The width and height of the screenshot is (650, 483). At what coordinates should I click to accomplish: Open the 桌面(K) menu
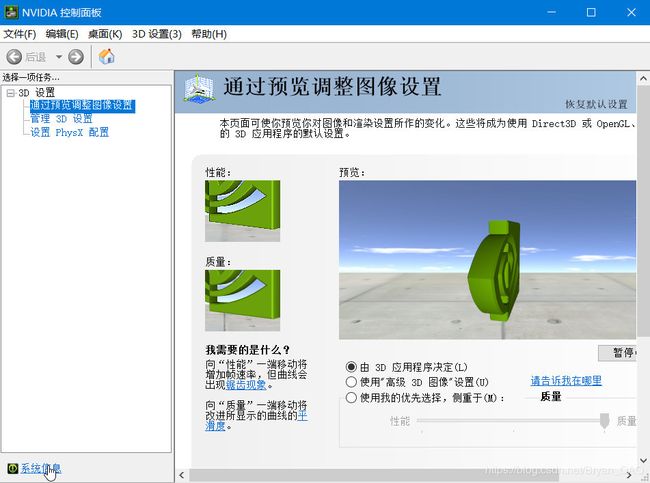click(105, 34)
